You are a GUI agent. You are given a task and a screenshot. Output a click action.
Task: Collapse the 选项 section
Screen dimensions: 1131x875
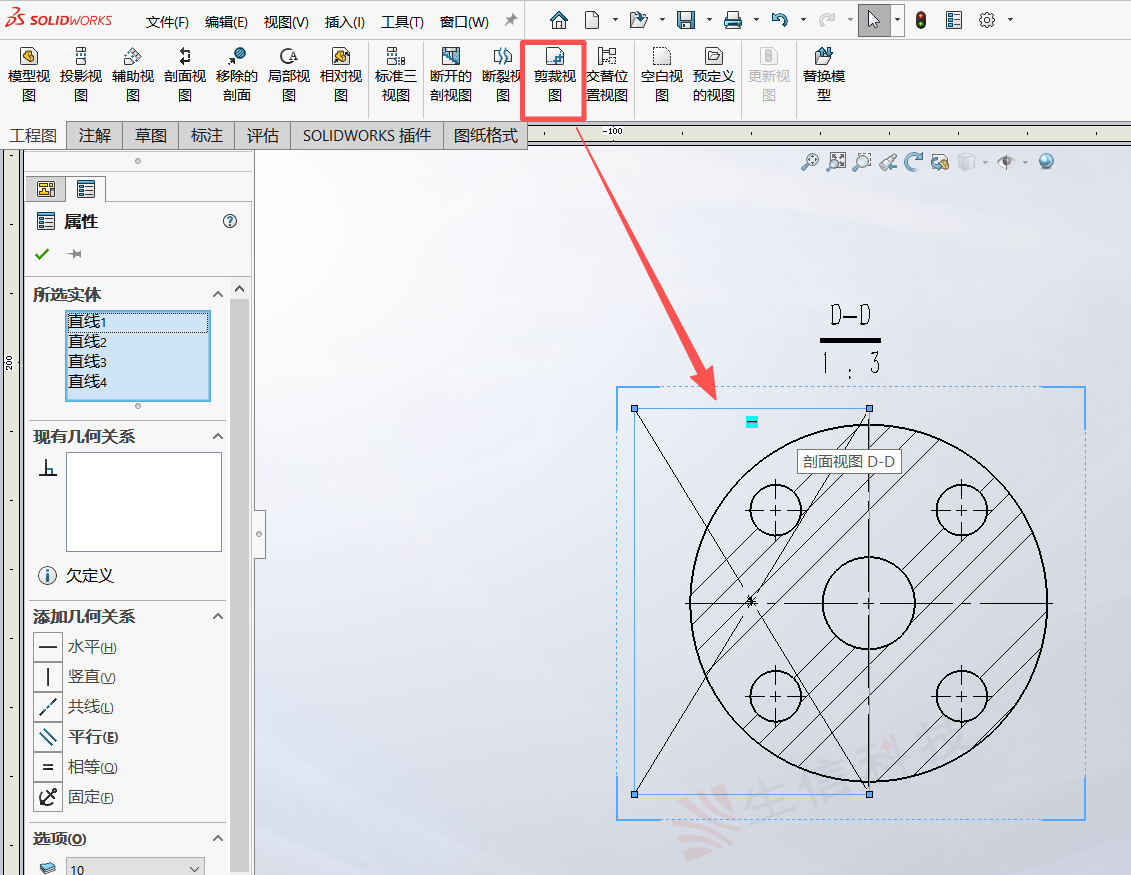click(x=218, y=838)
